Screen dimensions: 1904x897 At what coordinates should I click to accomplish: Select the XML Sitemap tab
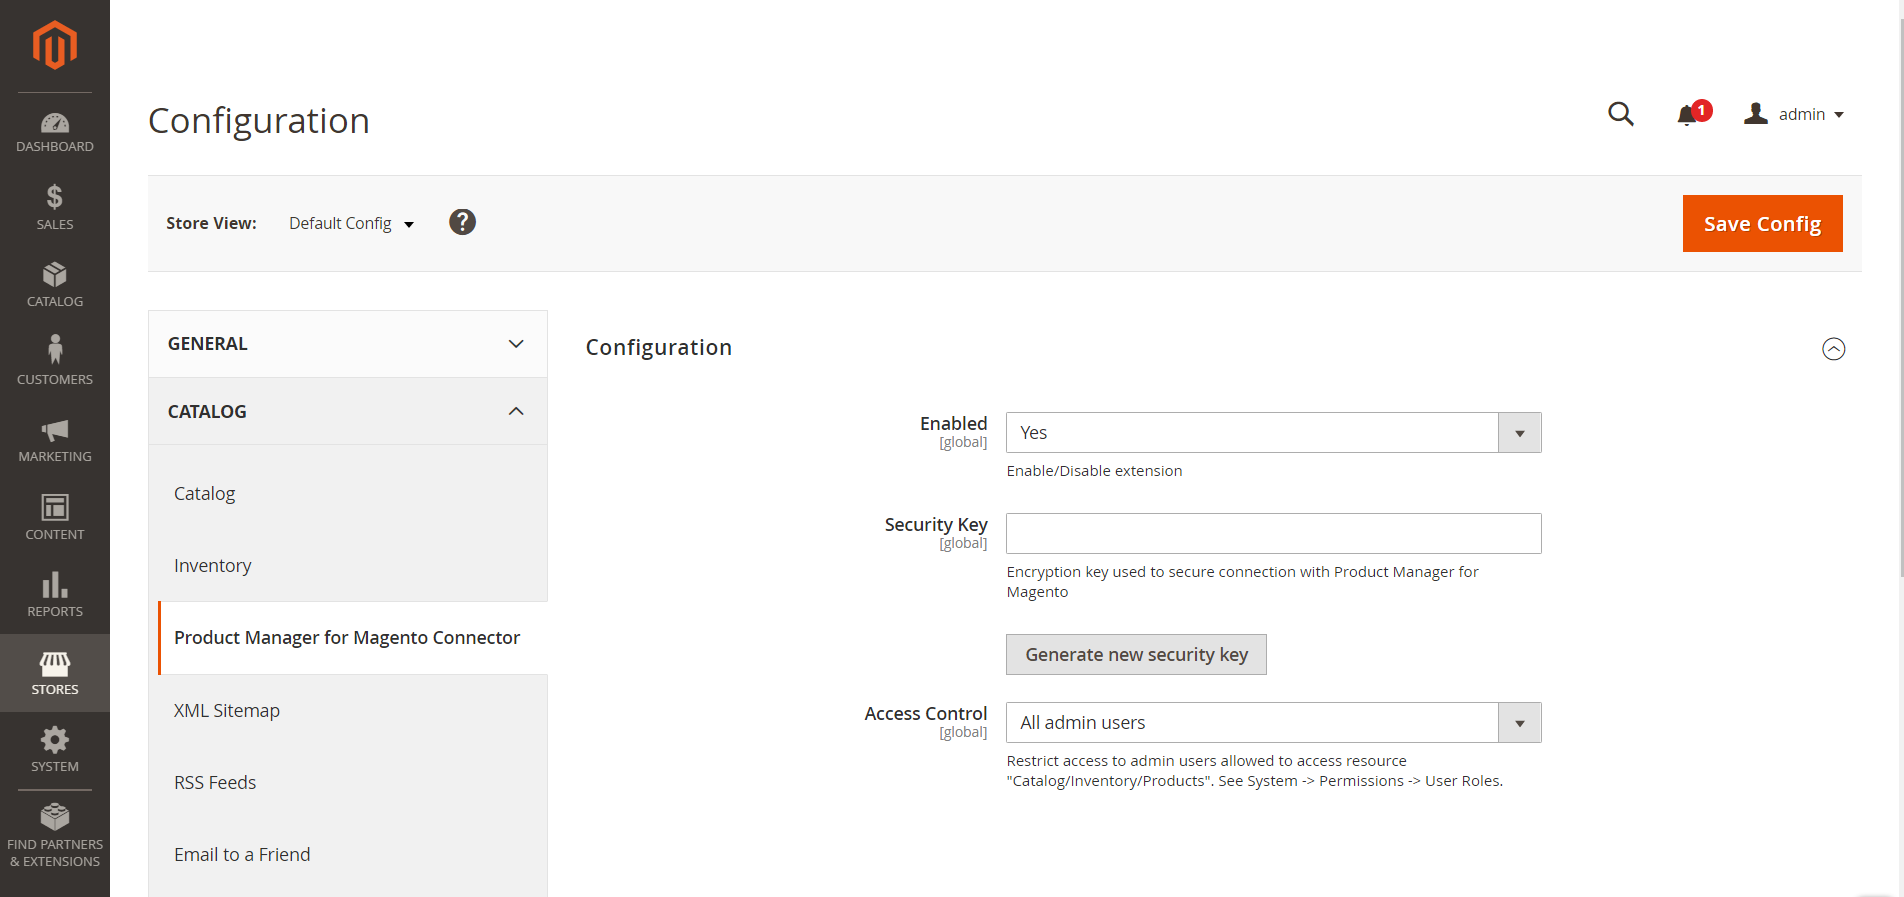tap(227, 711)
